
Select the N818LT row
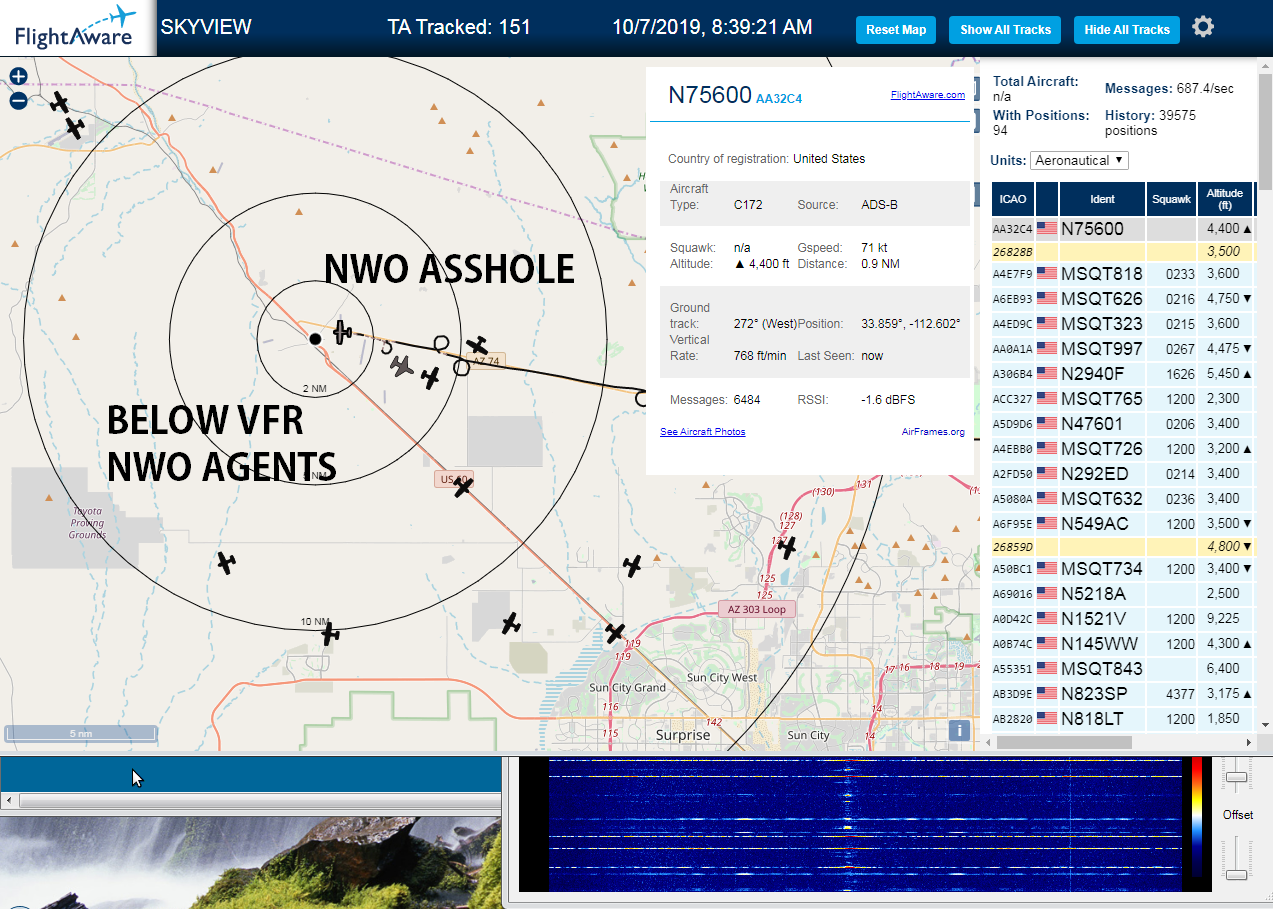pyautogui.click(x=1123, y=719)
